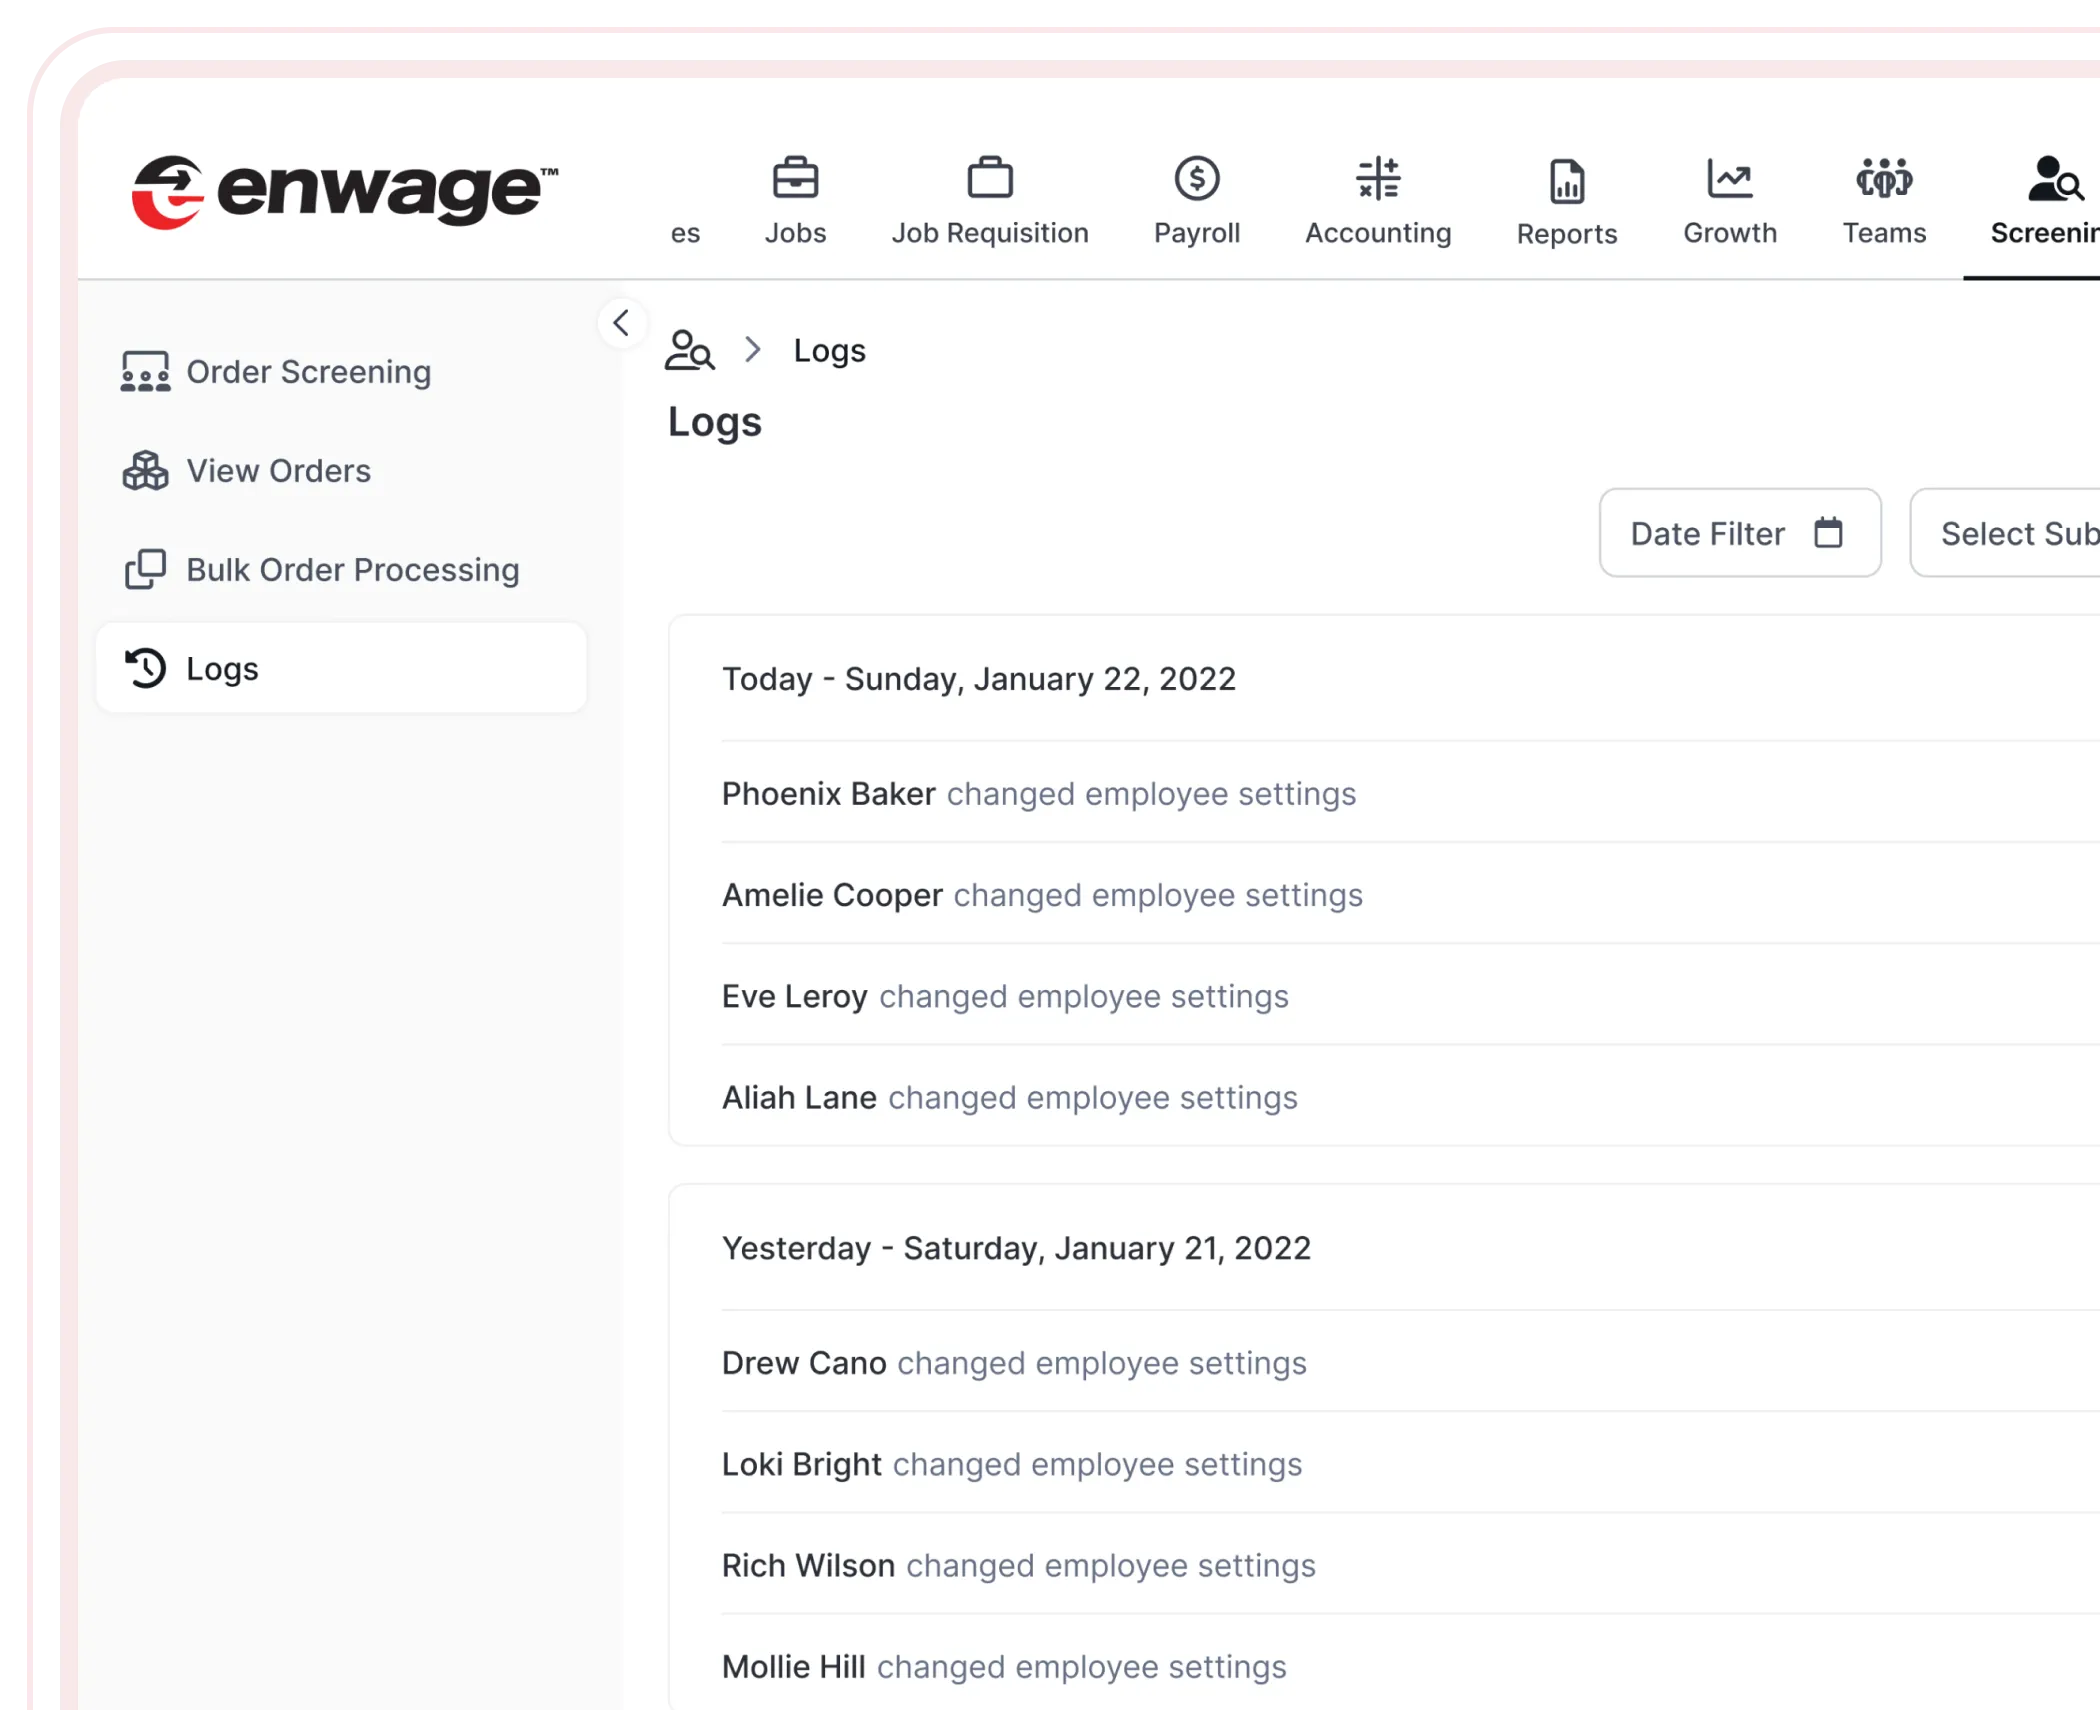
Task: Click the breadcrumb Screening home icon
Action: pos(689,351)
